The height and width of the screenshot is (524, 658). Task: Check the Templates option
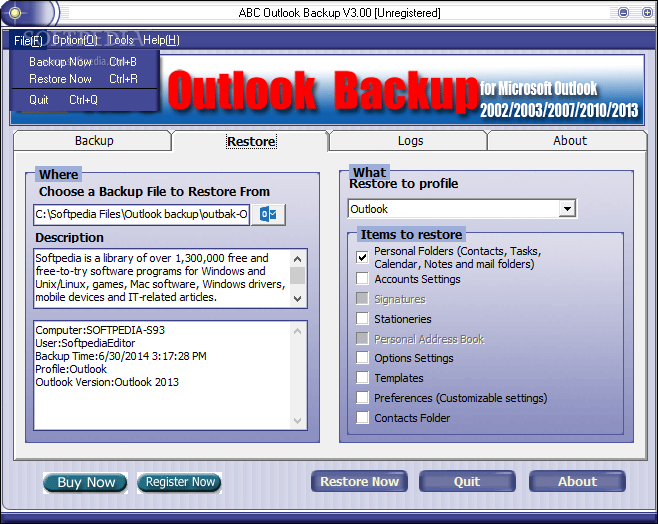pos(362,378)
